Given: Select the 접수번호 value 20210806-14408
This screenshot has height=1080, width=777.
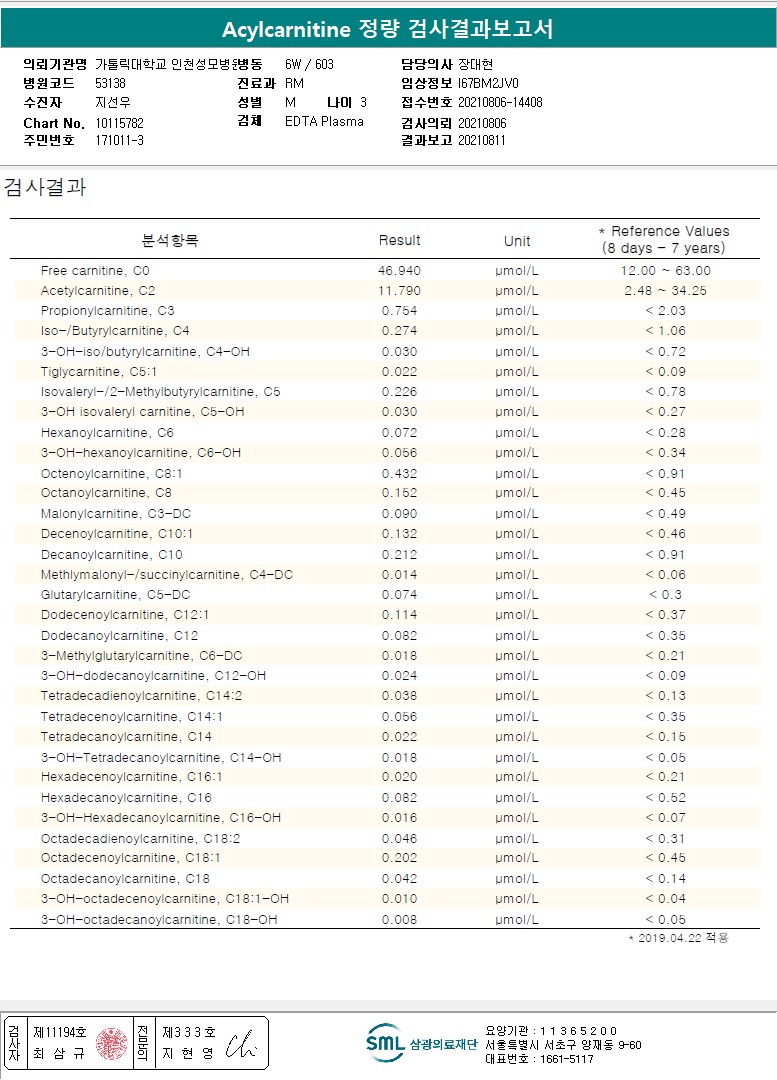Looking at the screenshot, I should (x=500, y=103).
